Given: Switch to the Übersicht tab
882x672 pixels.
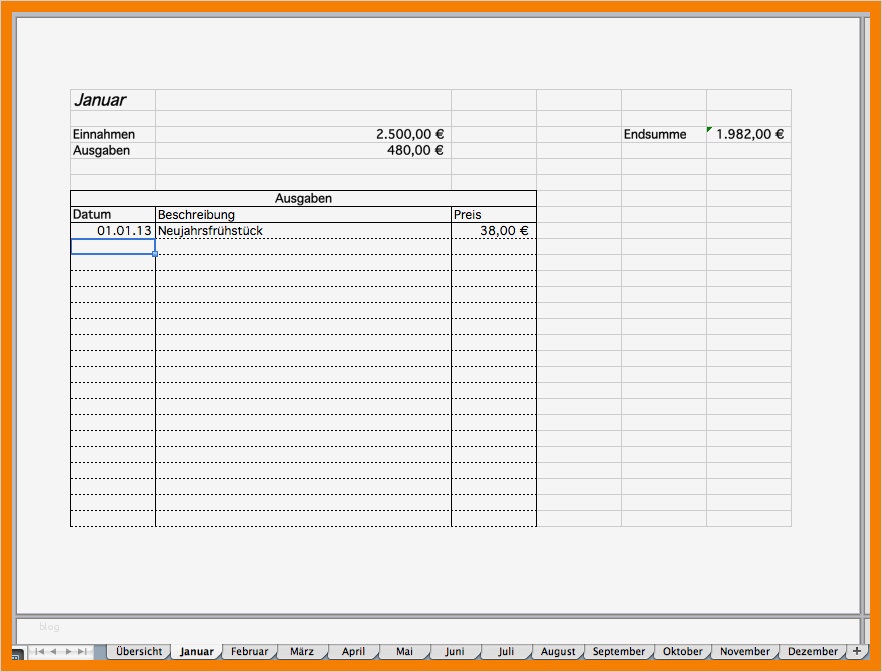Looking at the screenshot, I should pyautogui.click(x=139, y=651).
